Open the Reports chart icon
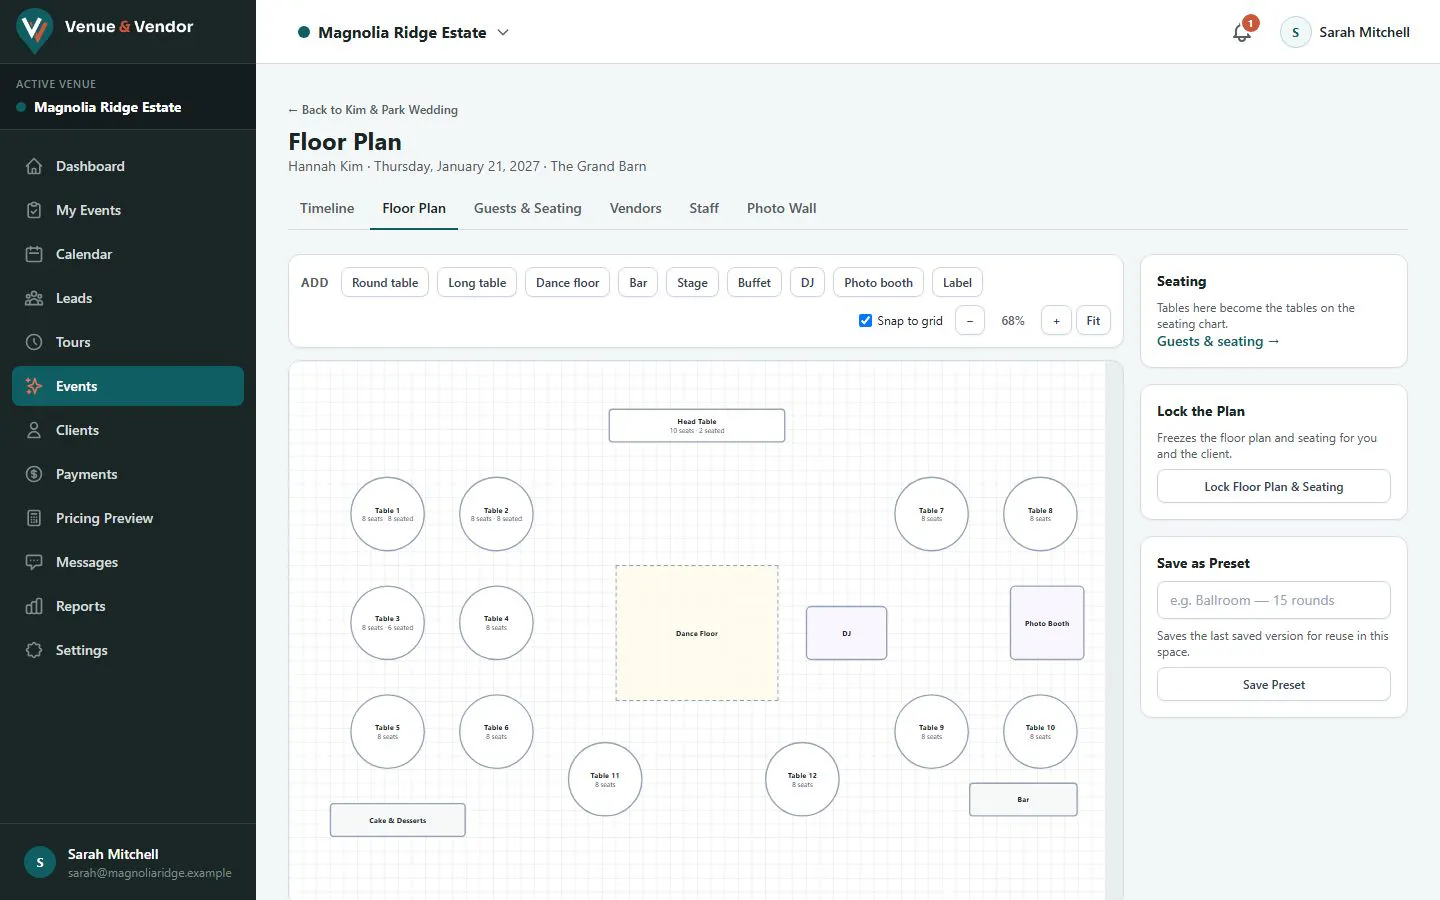This screenshot has width=1440, height=900. pos(34,606)
